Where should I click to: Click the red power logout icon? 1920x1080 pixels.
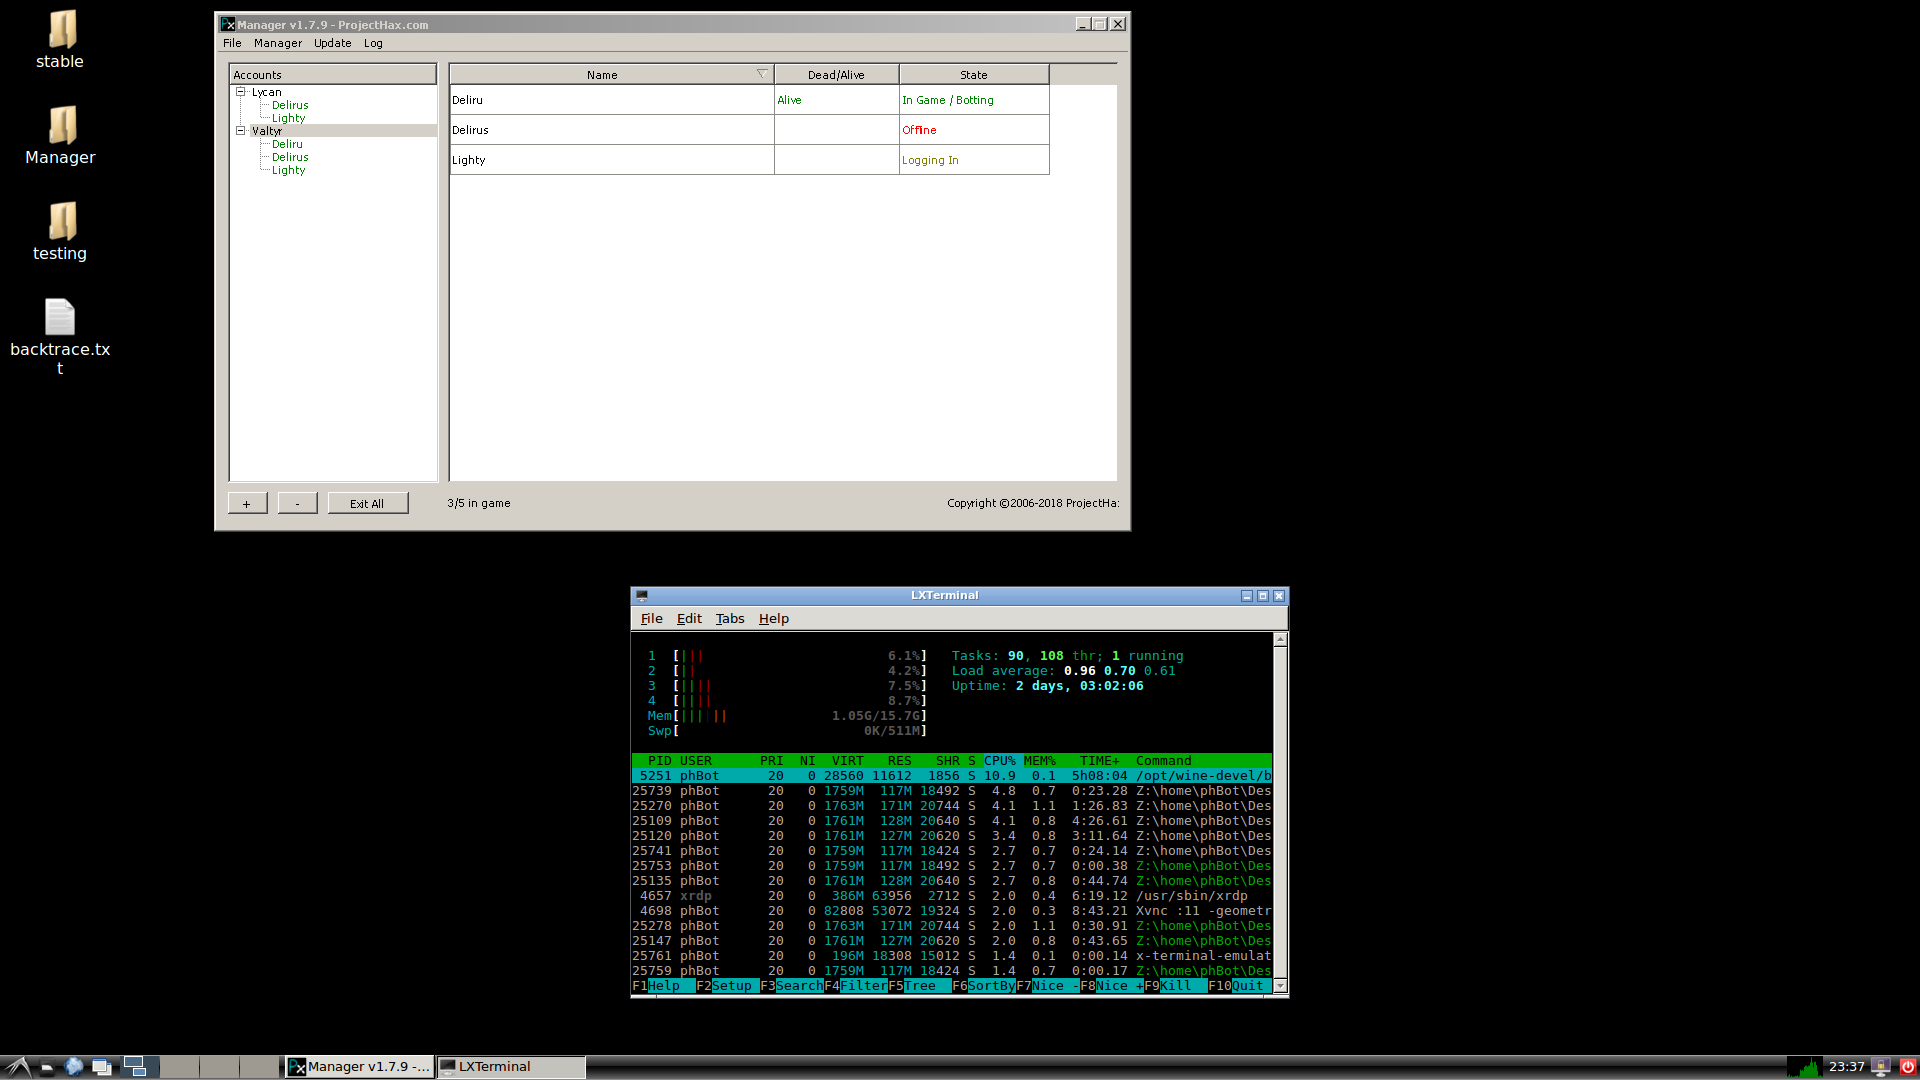[1907, 1067]
